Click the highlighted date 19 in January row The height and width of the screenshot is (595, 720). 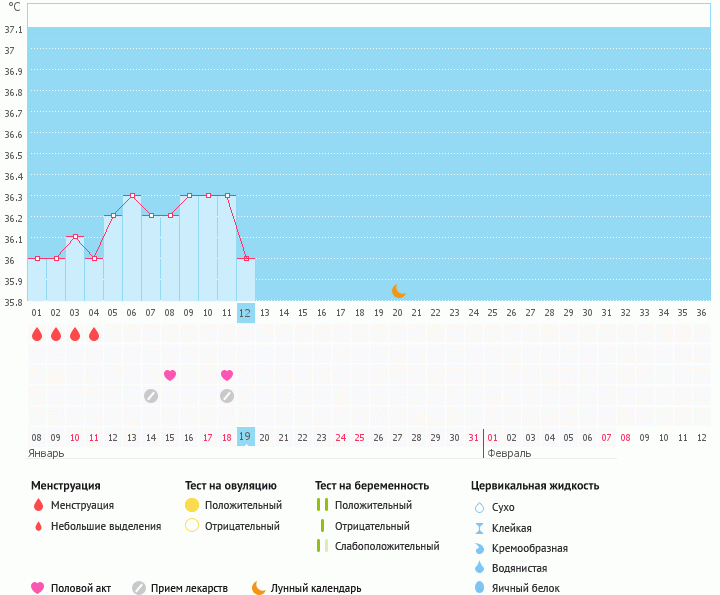[x=246, y=437]
